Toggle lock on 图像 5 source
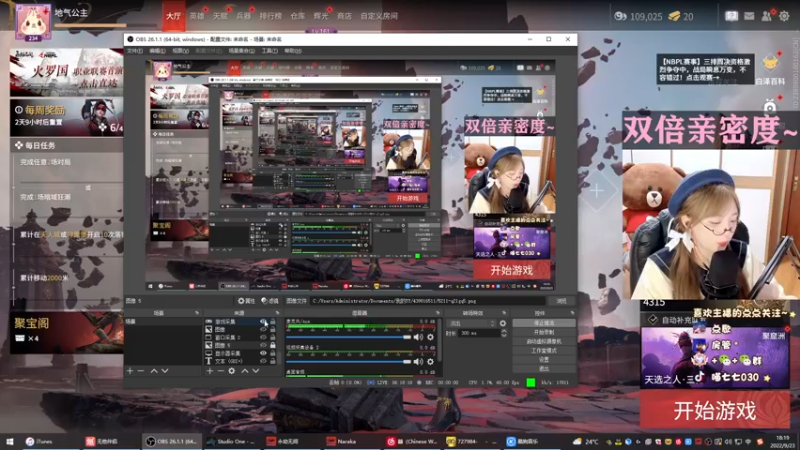Viewport: 800px width, 450px height. tap(273, 345)
